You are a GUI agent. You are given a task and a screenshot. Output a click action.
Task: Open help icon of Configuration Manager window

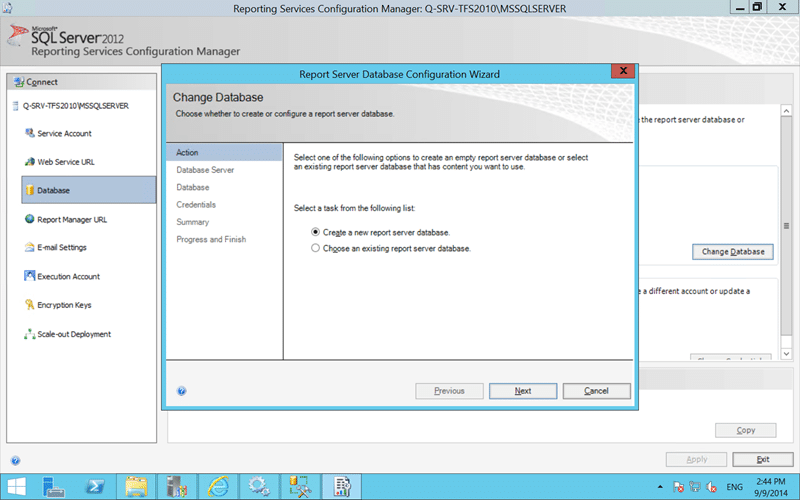tap(15, 461)
